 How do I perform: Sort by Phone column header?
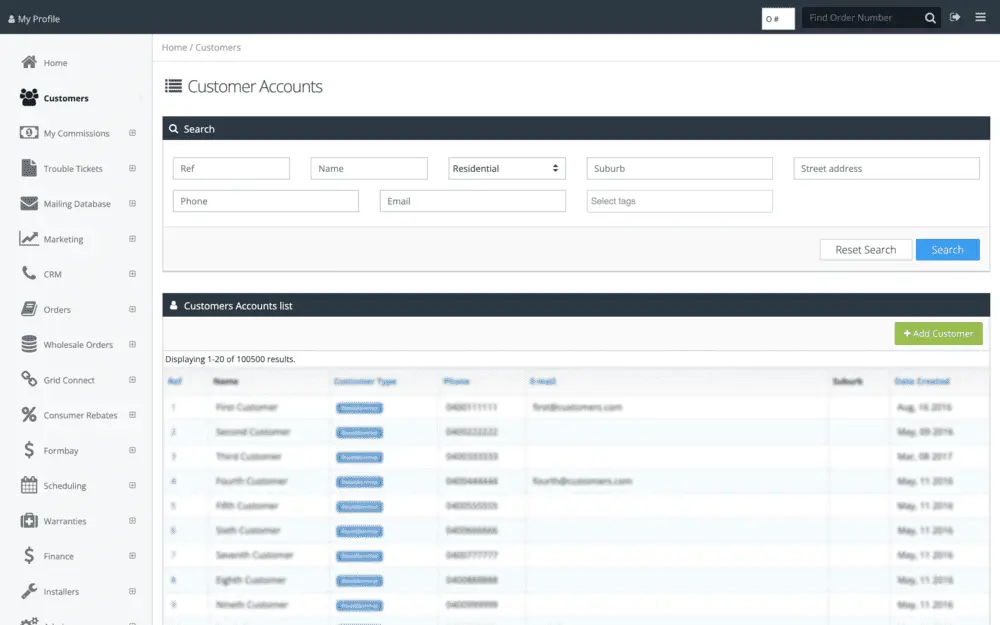tap(456, 381)
